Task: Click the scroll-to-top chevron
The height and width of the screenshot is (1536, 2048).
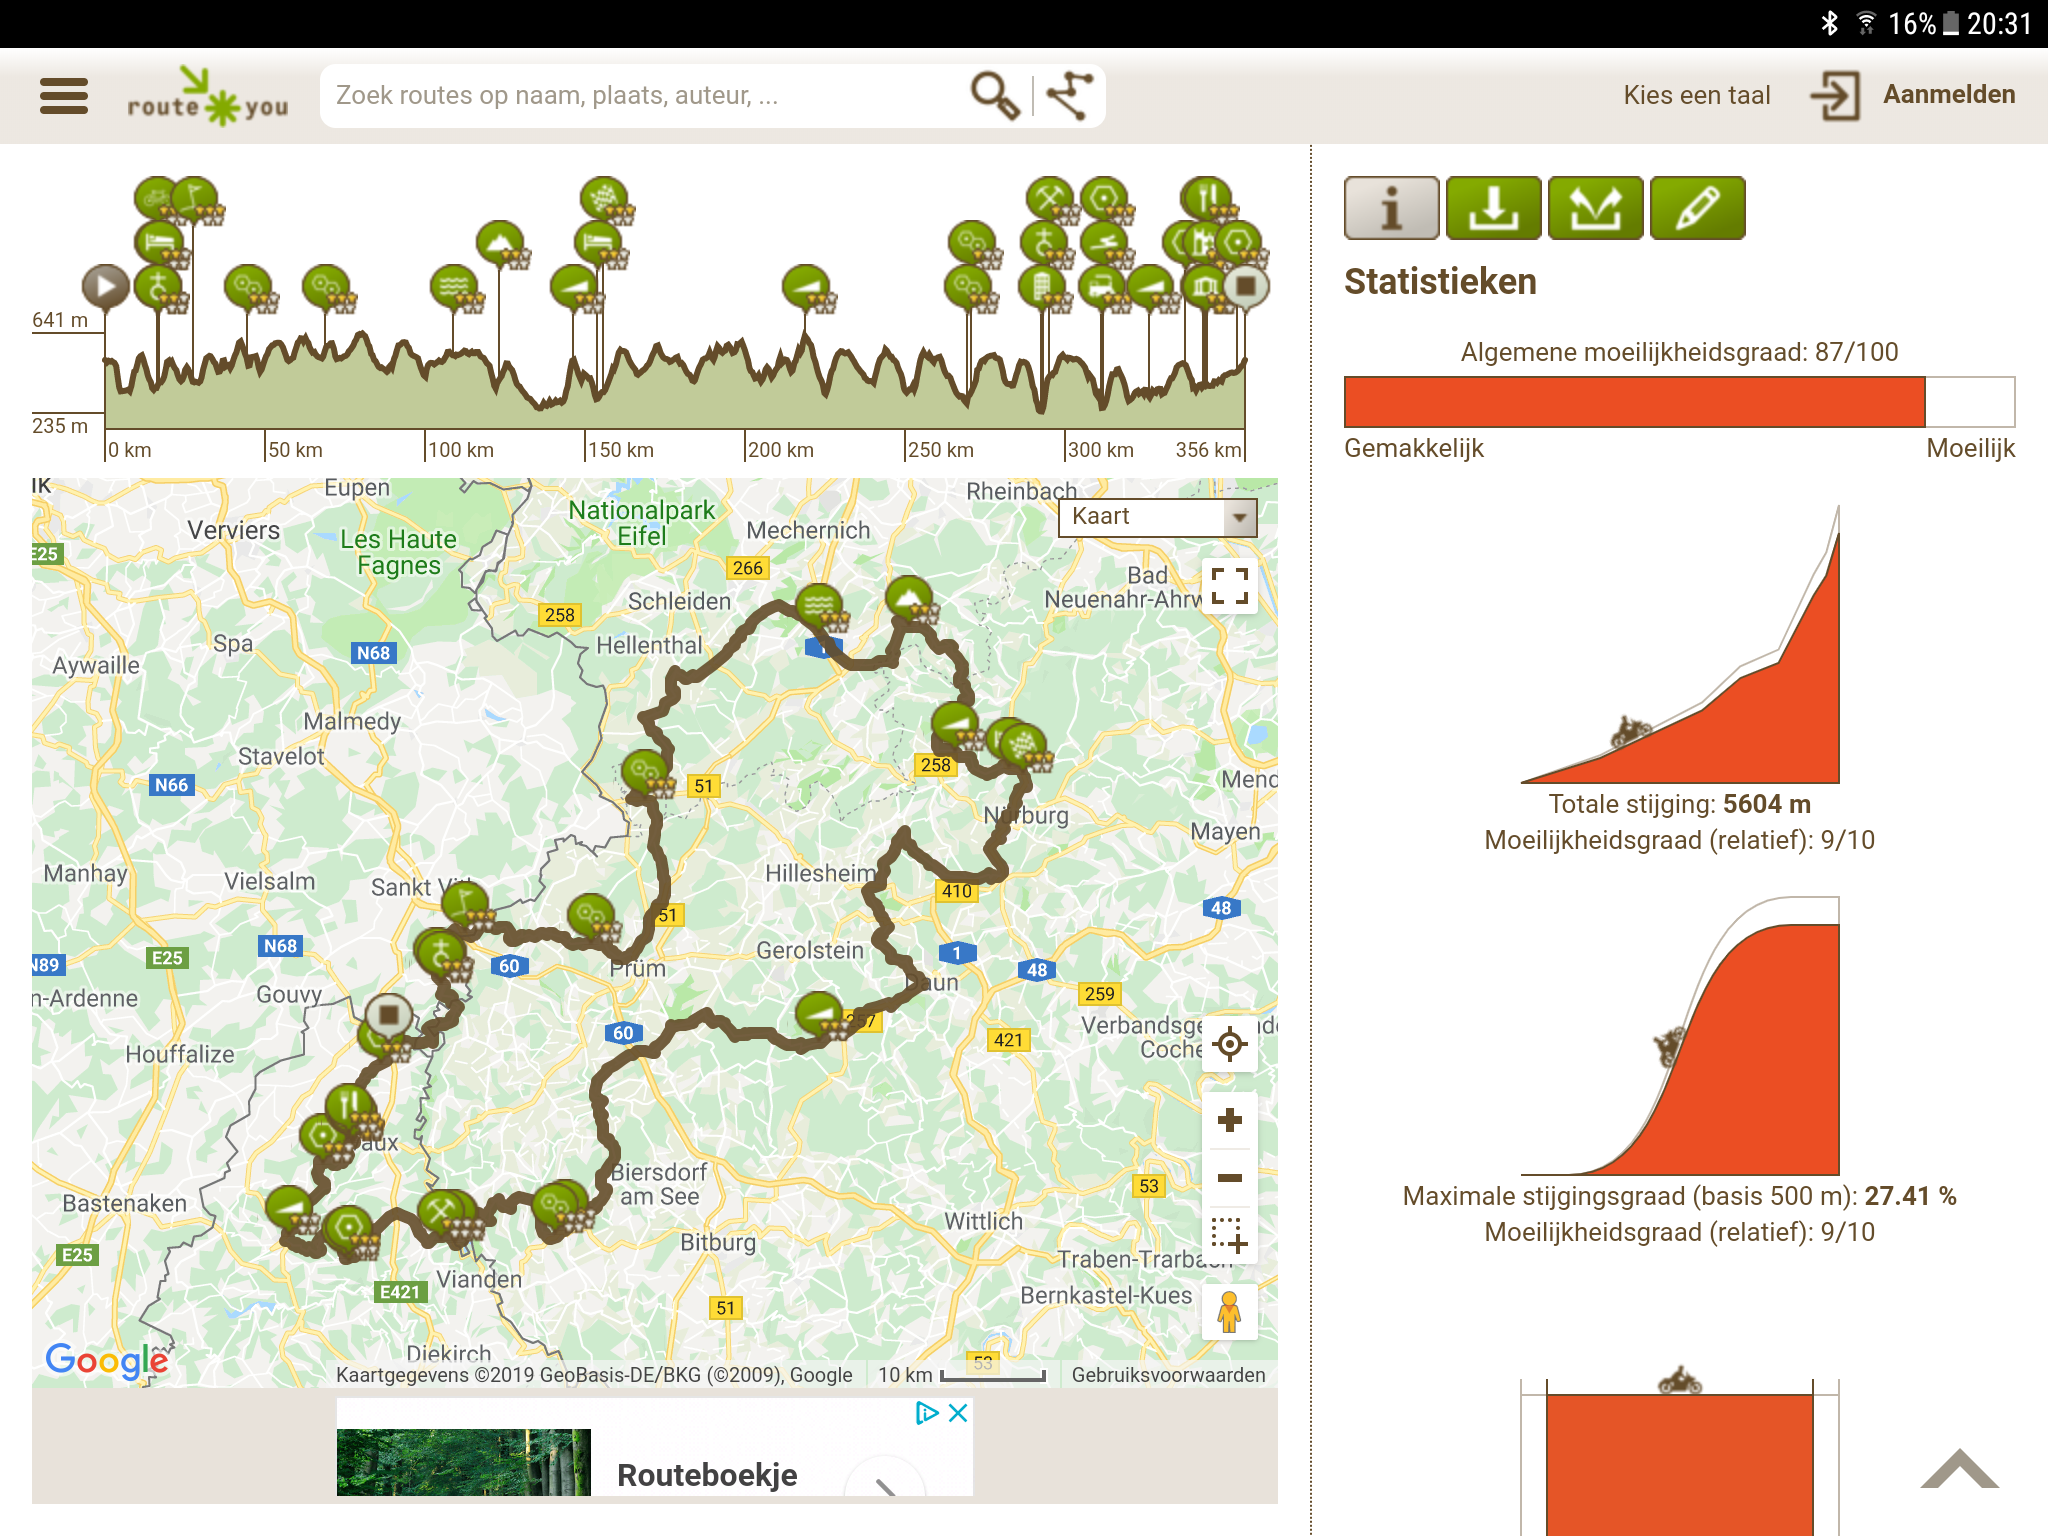Action: 1959,1469
